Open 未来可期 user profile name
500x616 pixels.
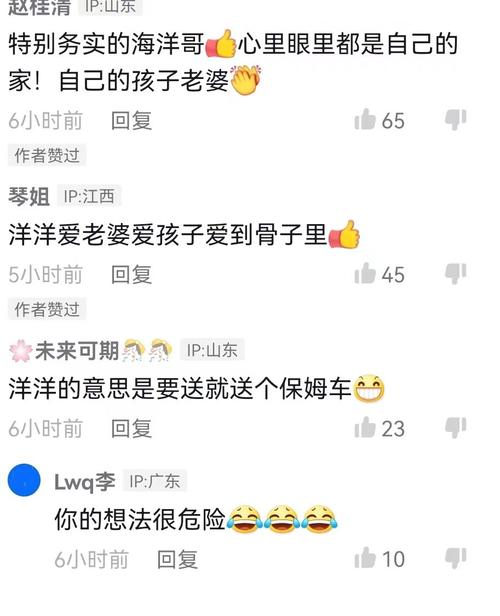tap(77, 350)
